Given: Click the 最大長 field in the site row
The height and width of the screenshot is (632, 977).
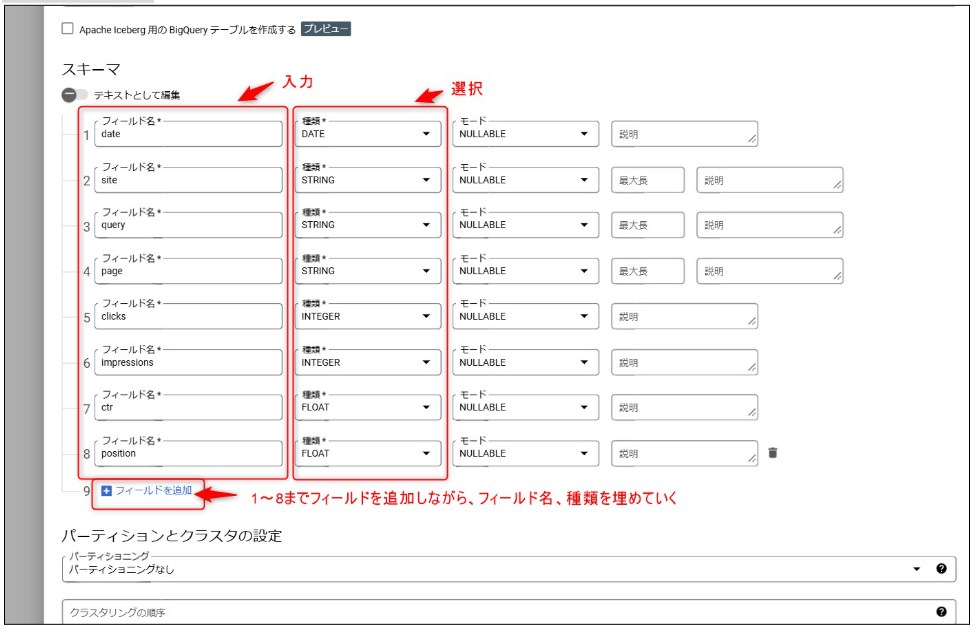Looking at the screenshot, I should point(647,180).
